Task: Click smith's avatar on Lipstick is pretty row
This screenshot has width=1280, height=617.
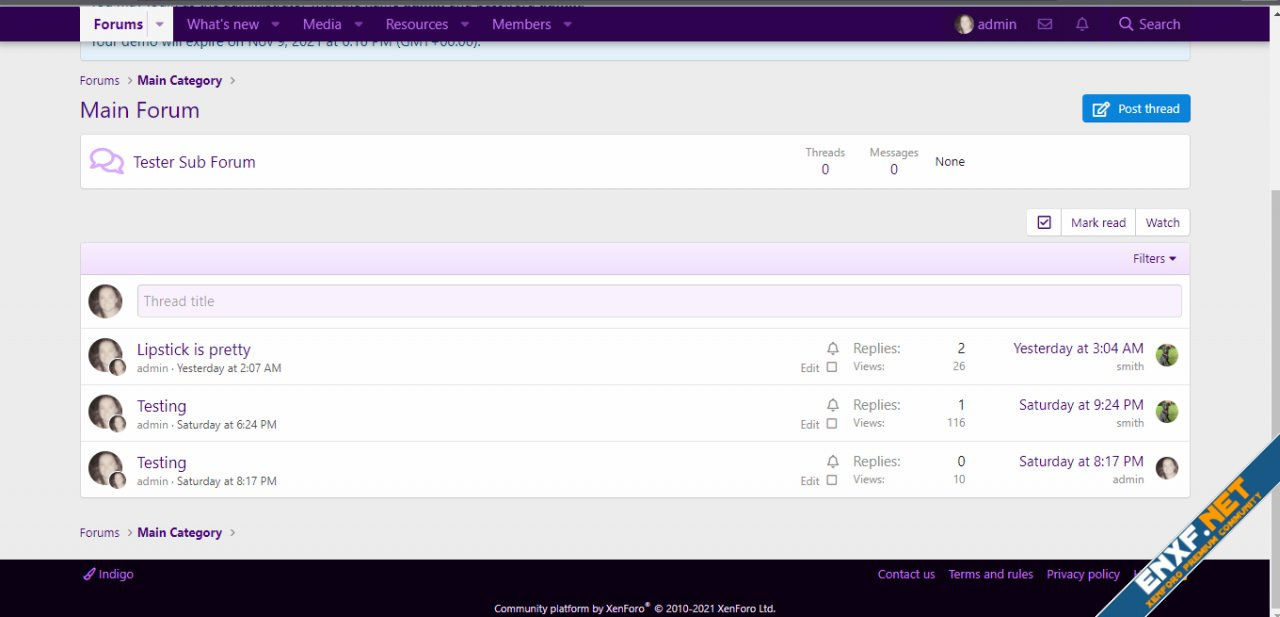Action: [1167, 355]
